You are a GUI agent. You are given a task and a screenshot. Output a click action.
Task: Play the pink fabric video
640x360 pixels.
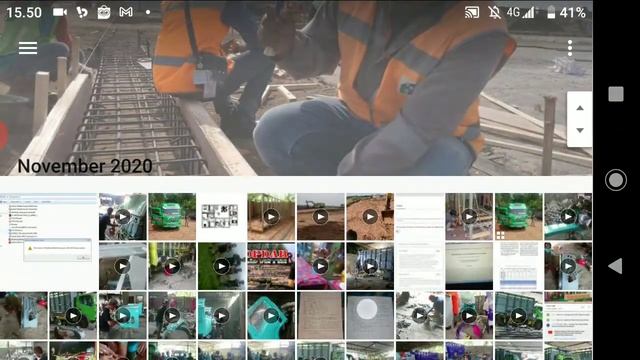320,266
